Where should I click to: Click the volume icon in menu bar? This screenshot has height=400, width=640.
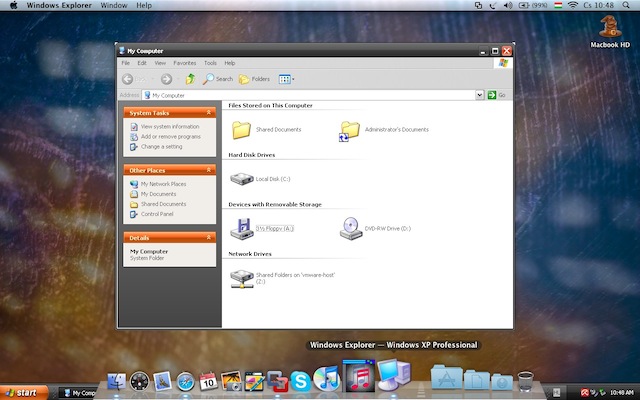(508, 5)
